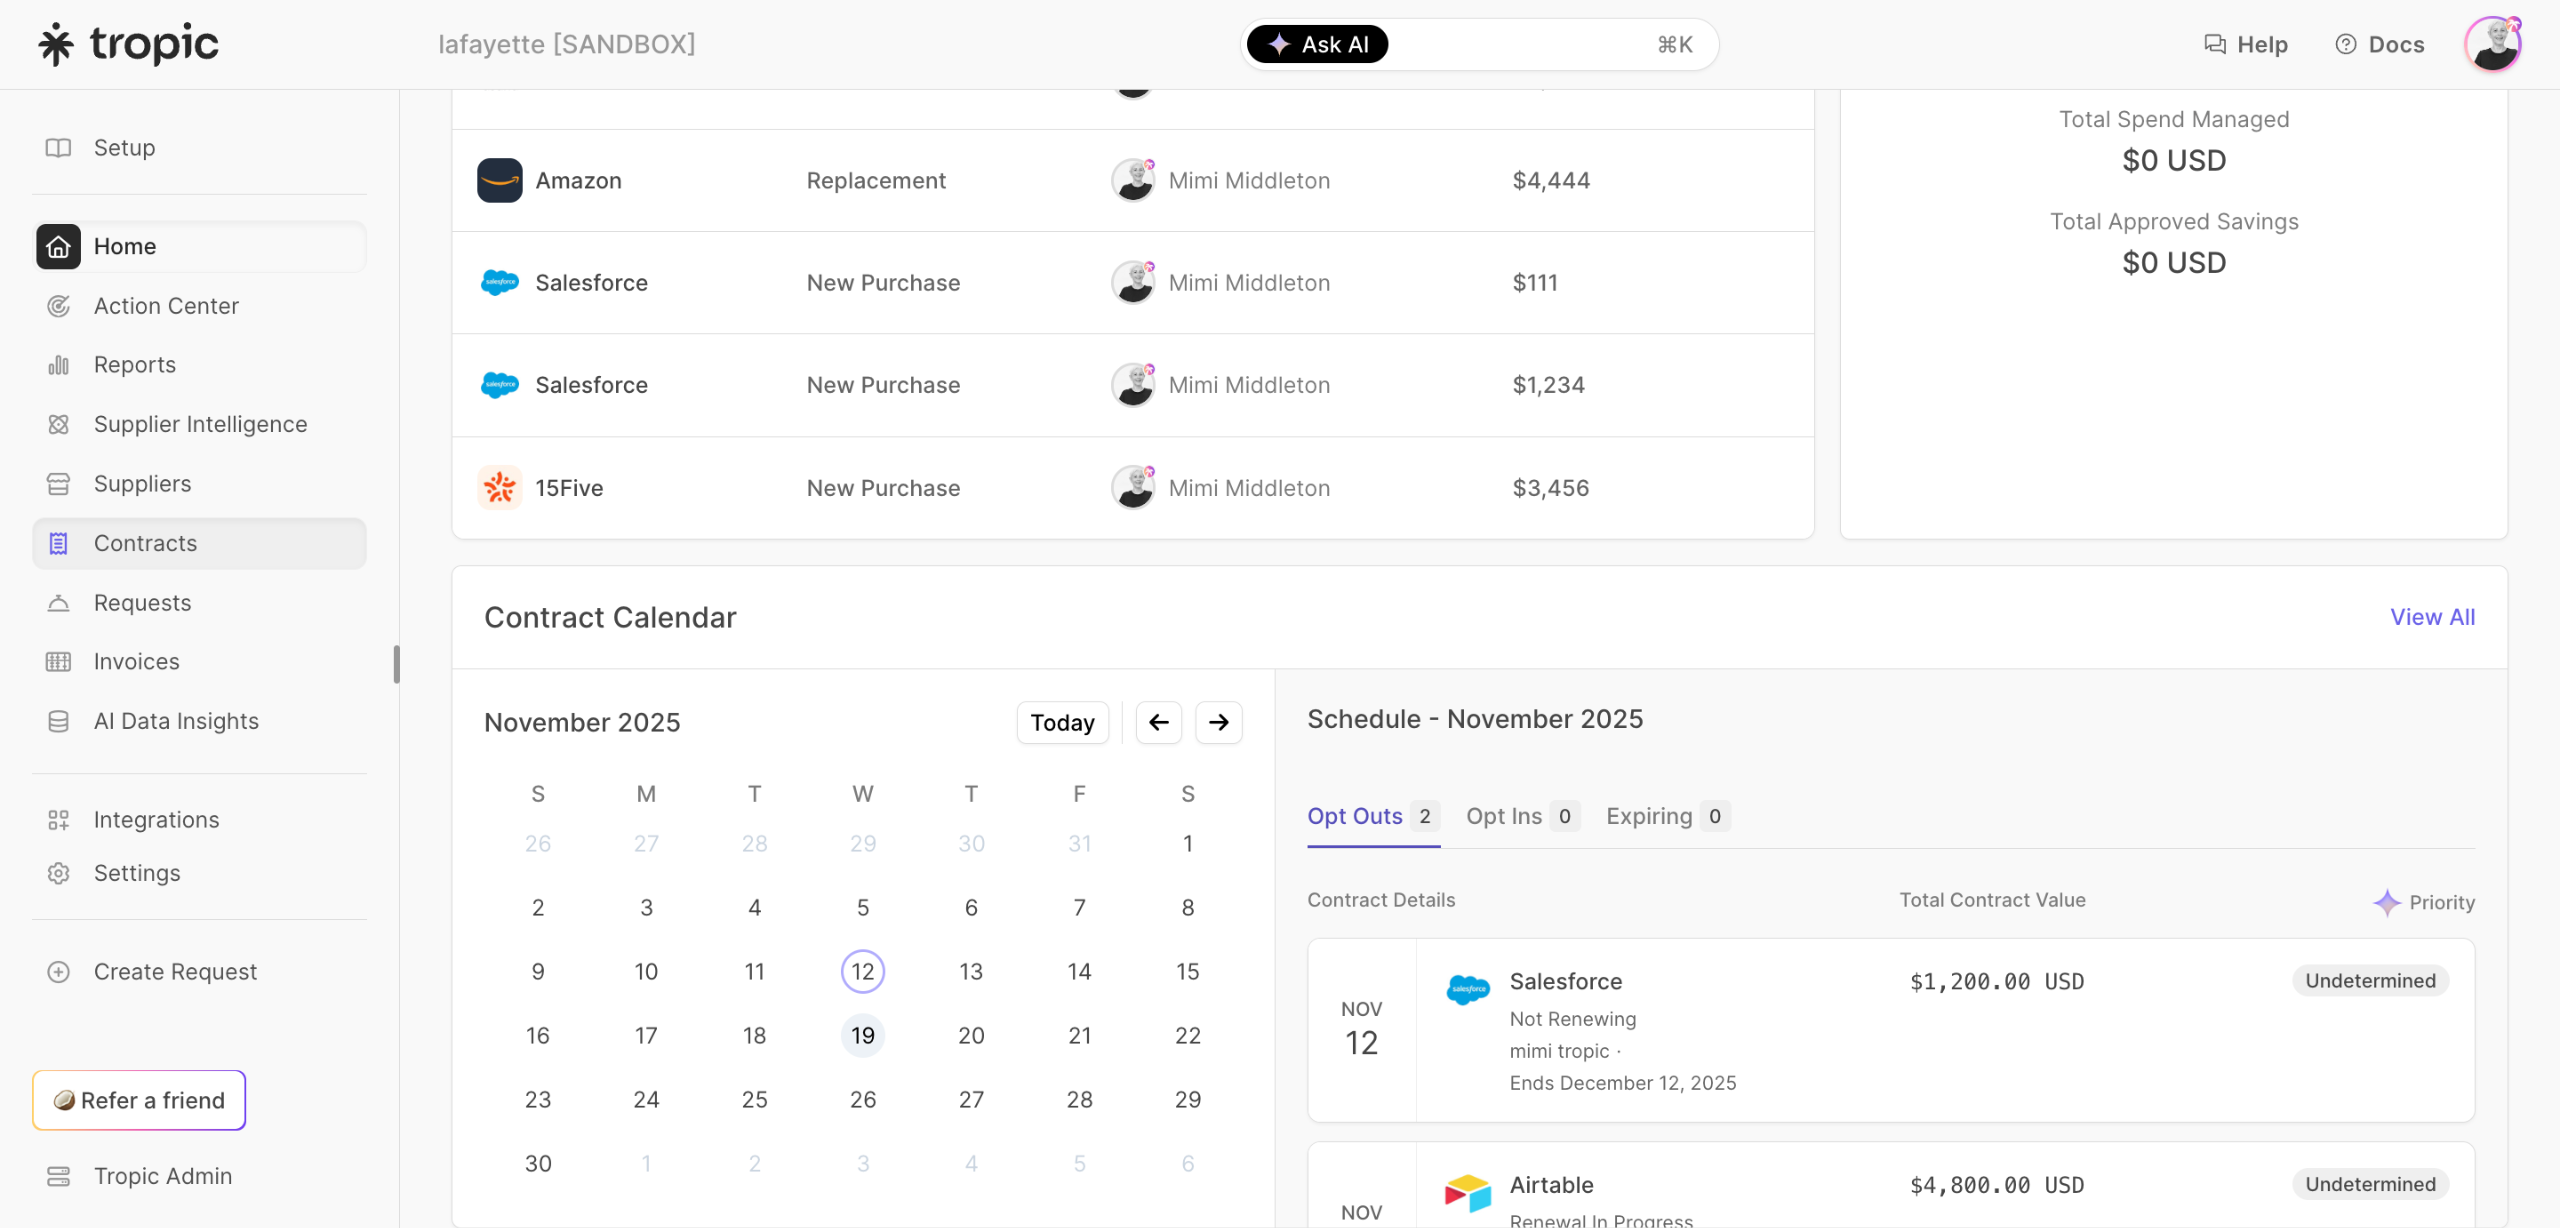The height and width of the screenshot is (1228, 2560).
Task: Click the View All link
Action: (x=2432, y=617)
